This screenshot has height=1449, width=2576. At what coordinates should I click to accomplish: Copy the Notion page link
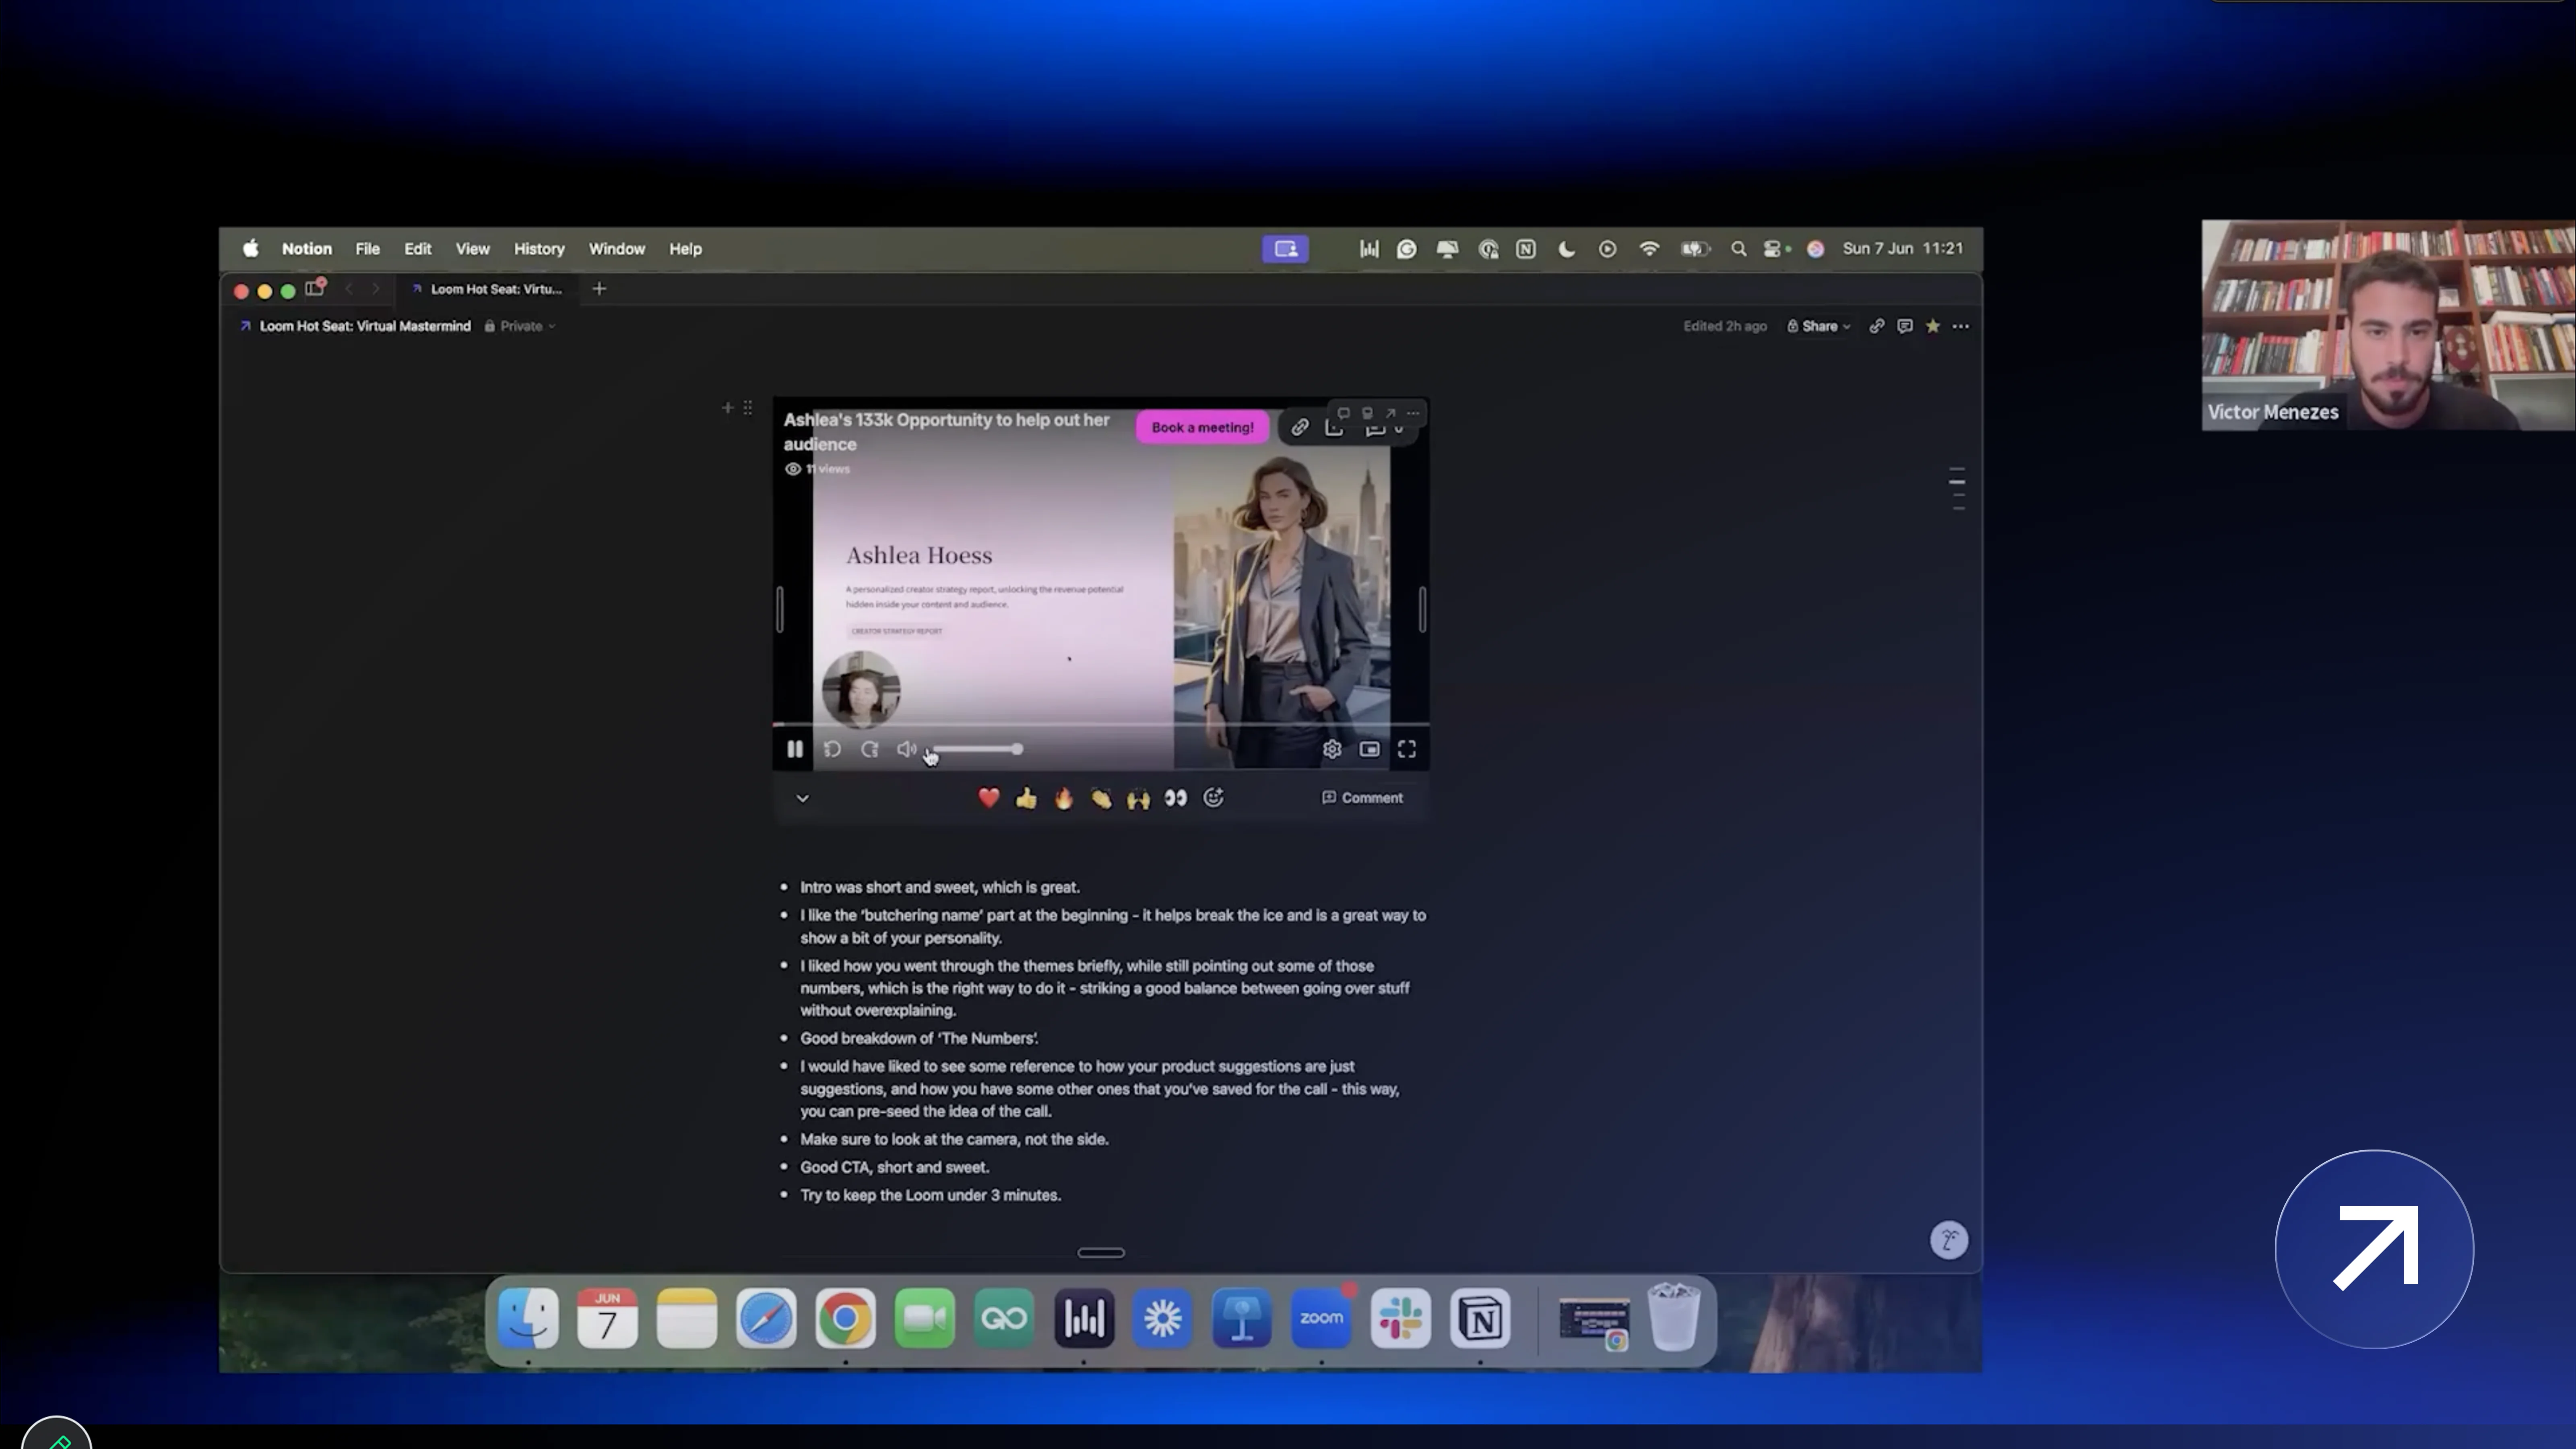point(1877,326)
